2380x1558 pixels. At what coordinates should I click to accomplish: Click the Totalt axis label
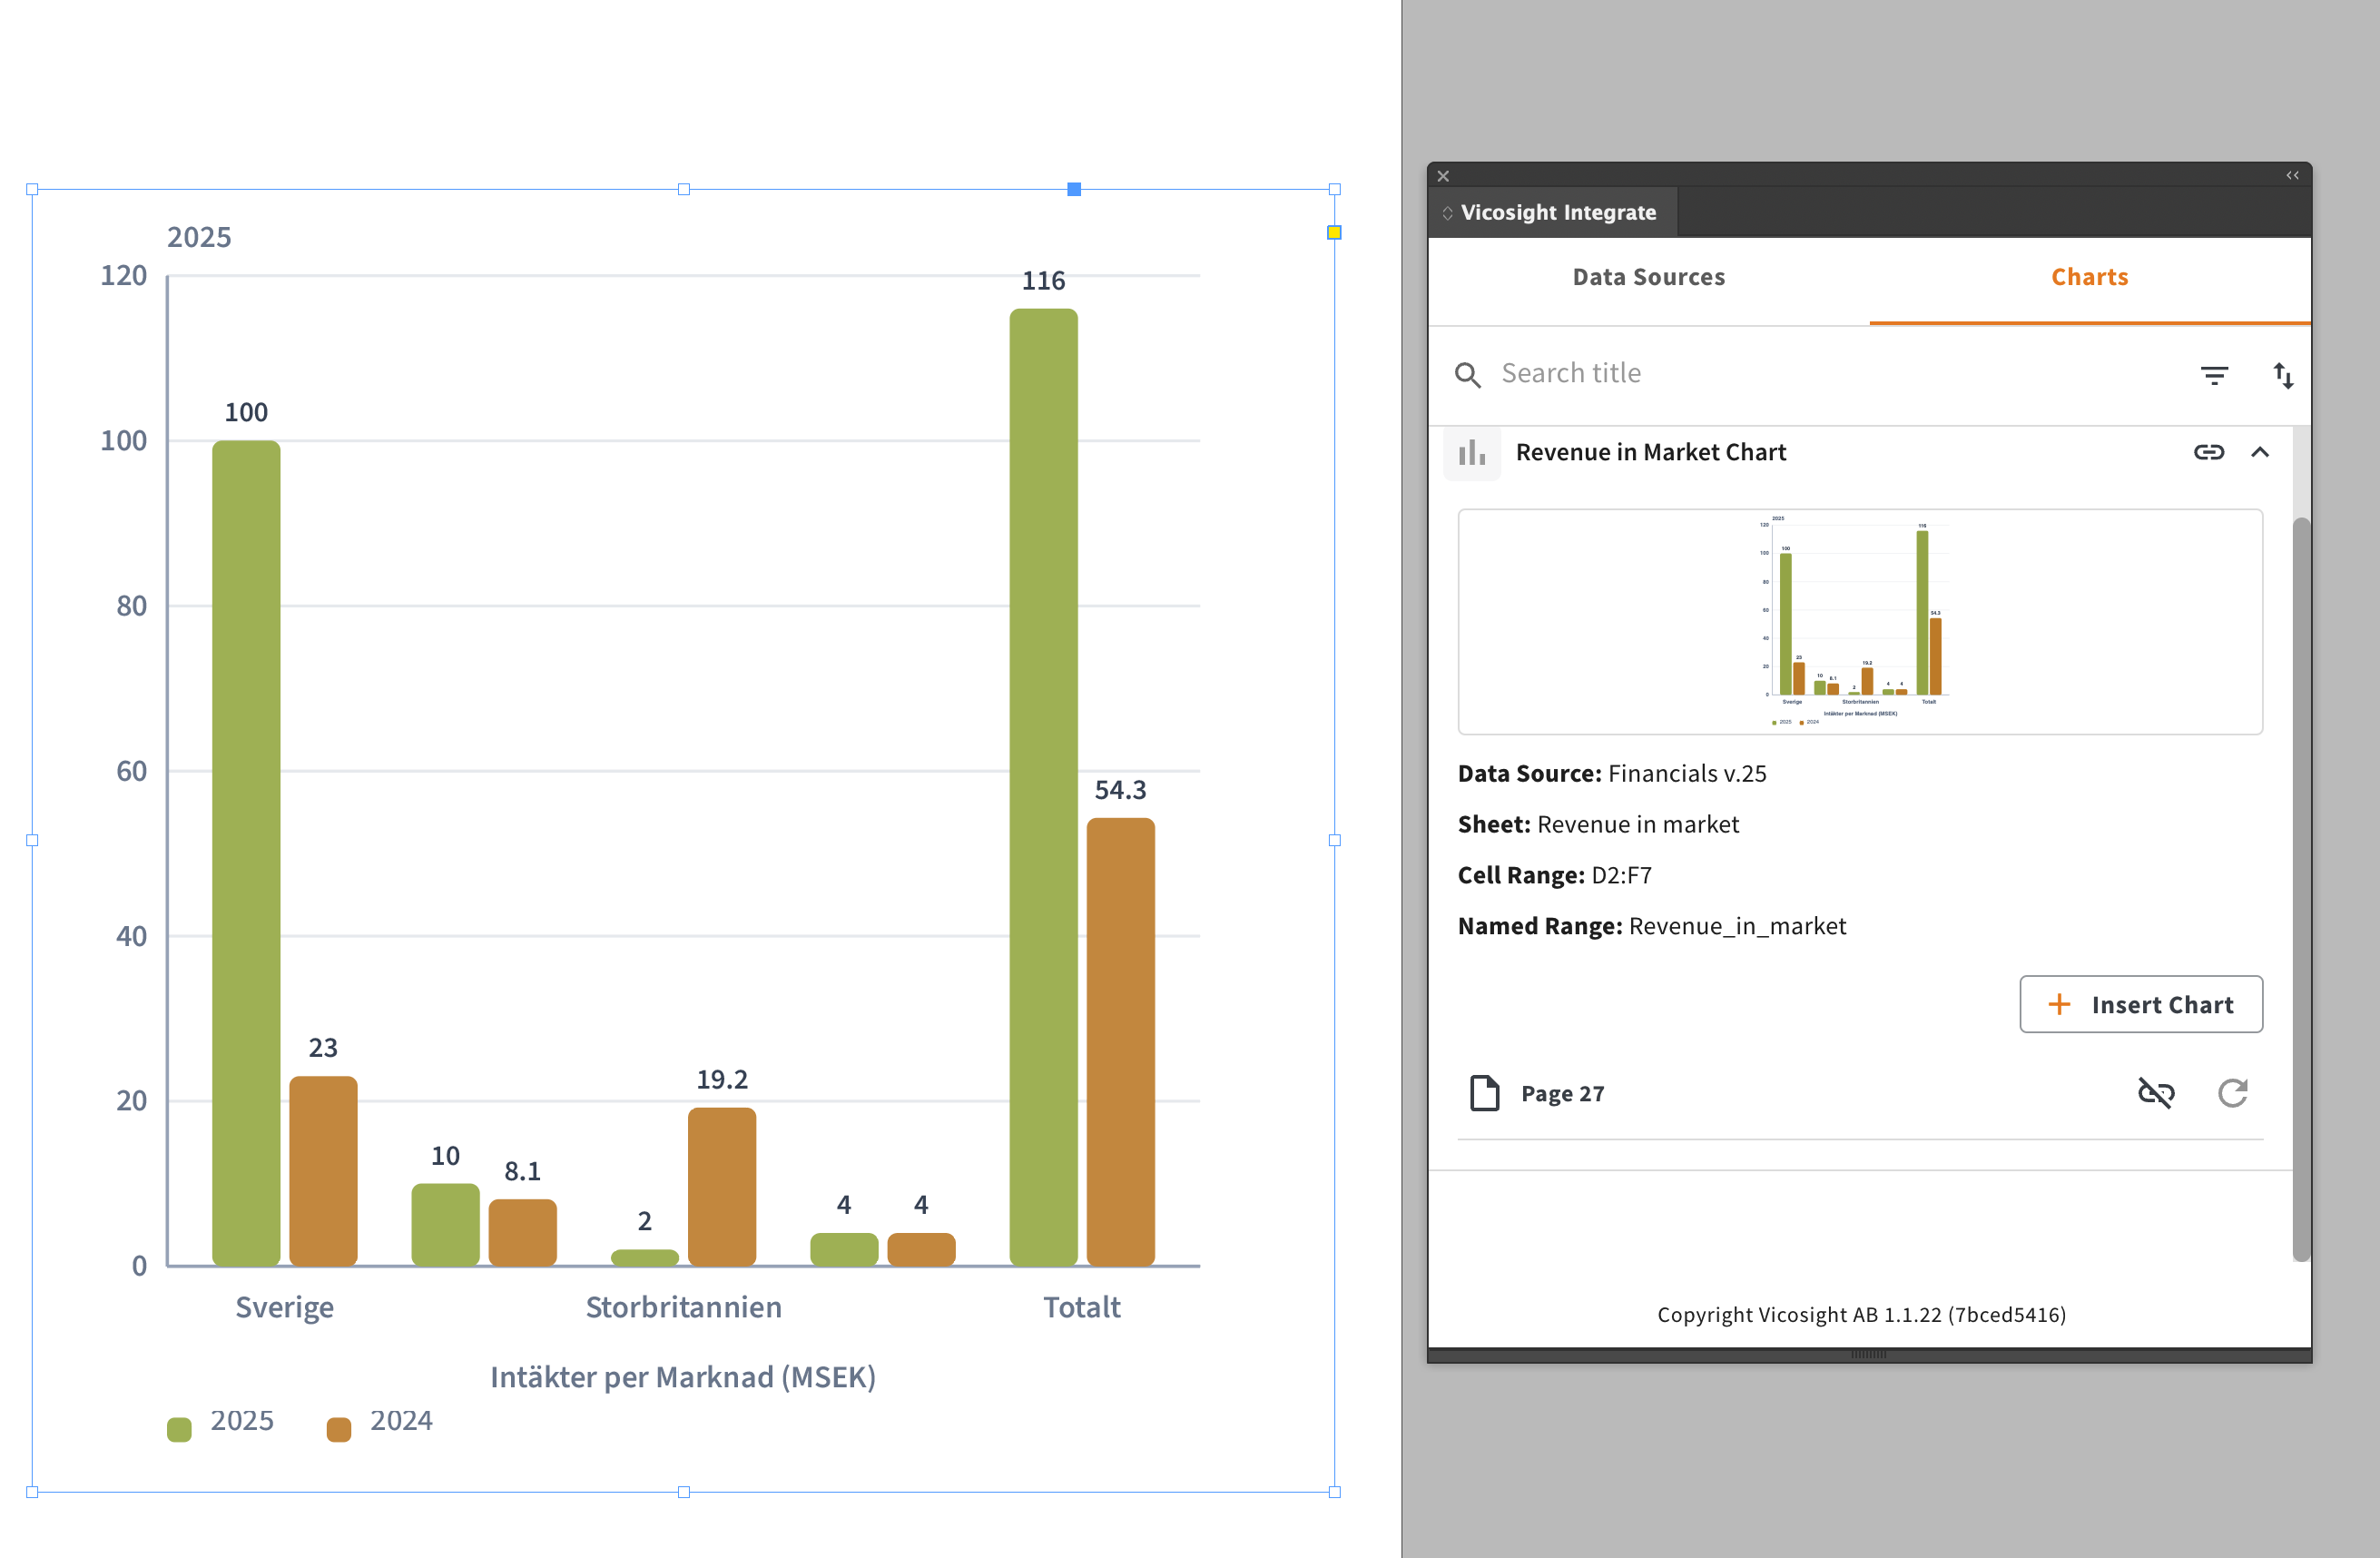point(1081,1307)
